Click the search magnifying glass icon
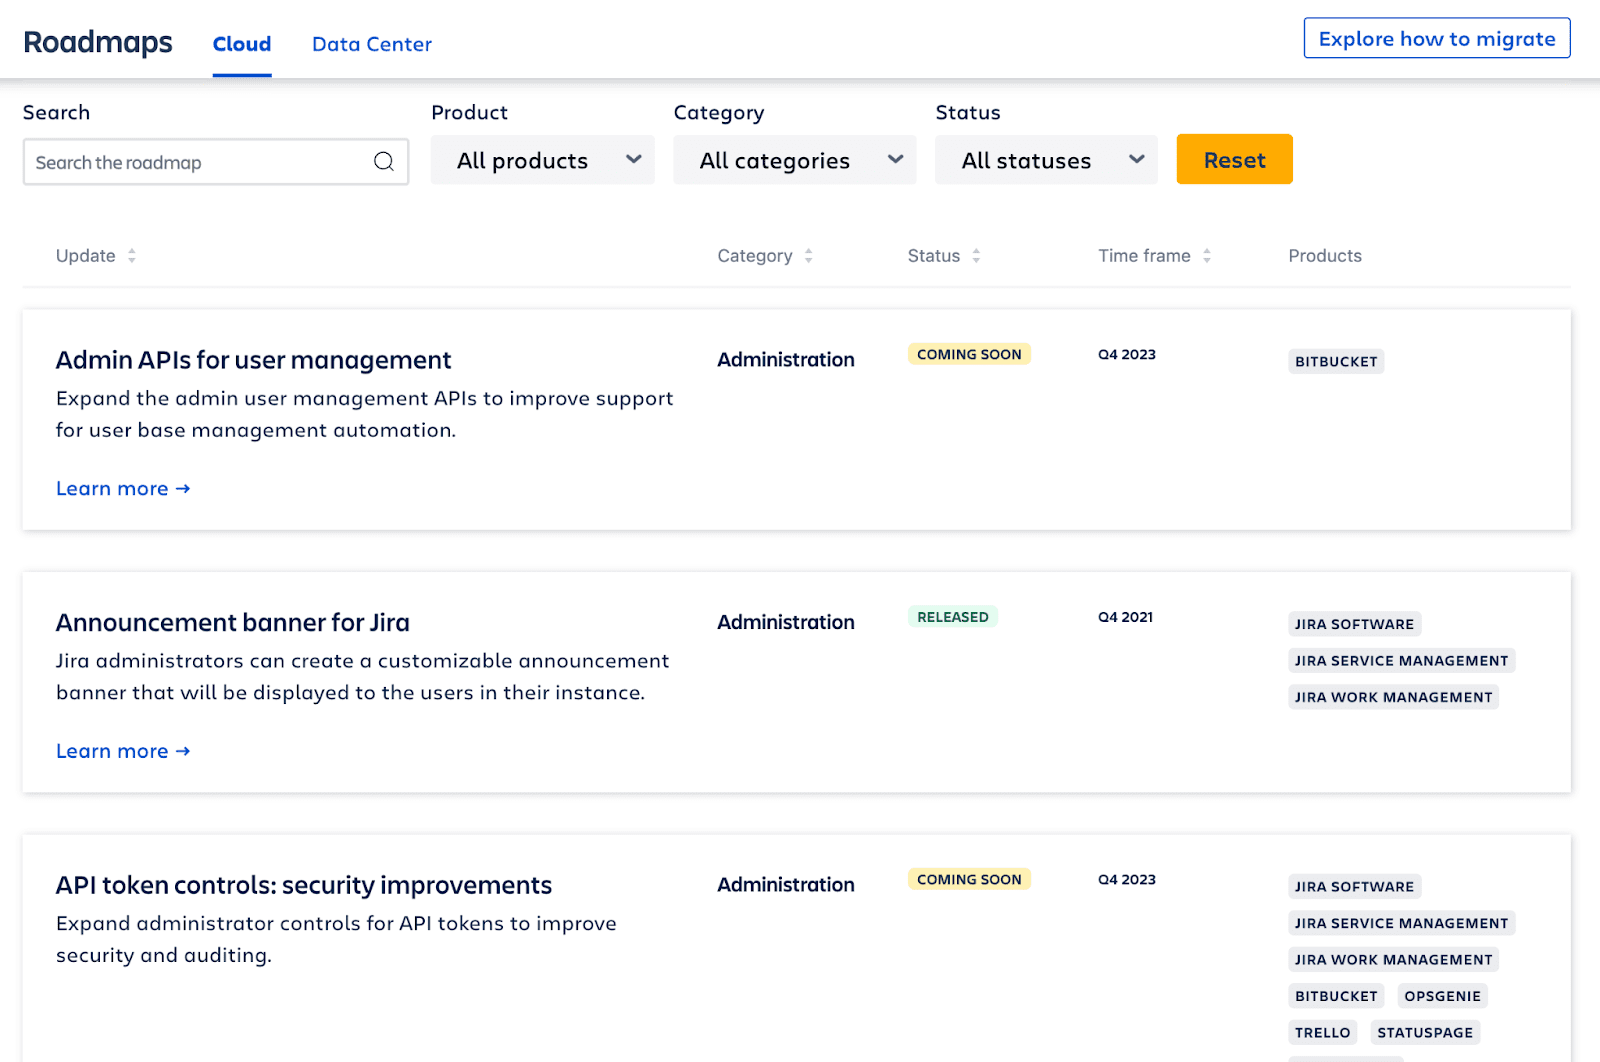 point(384,161)
